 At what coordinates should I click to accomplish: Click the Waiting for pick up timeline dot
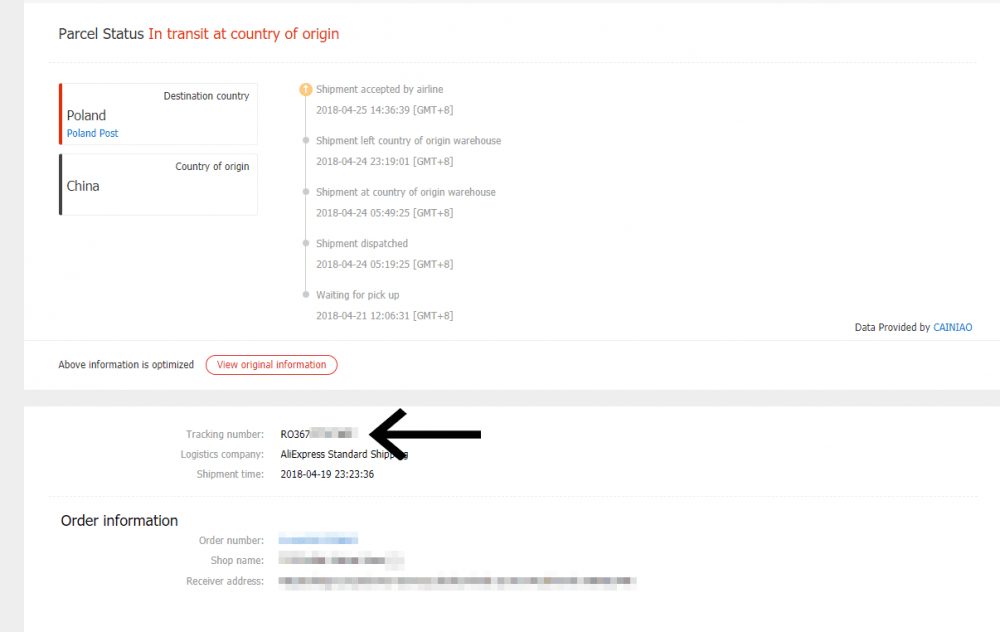coord(306,295)
